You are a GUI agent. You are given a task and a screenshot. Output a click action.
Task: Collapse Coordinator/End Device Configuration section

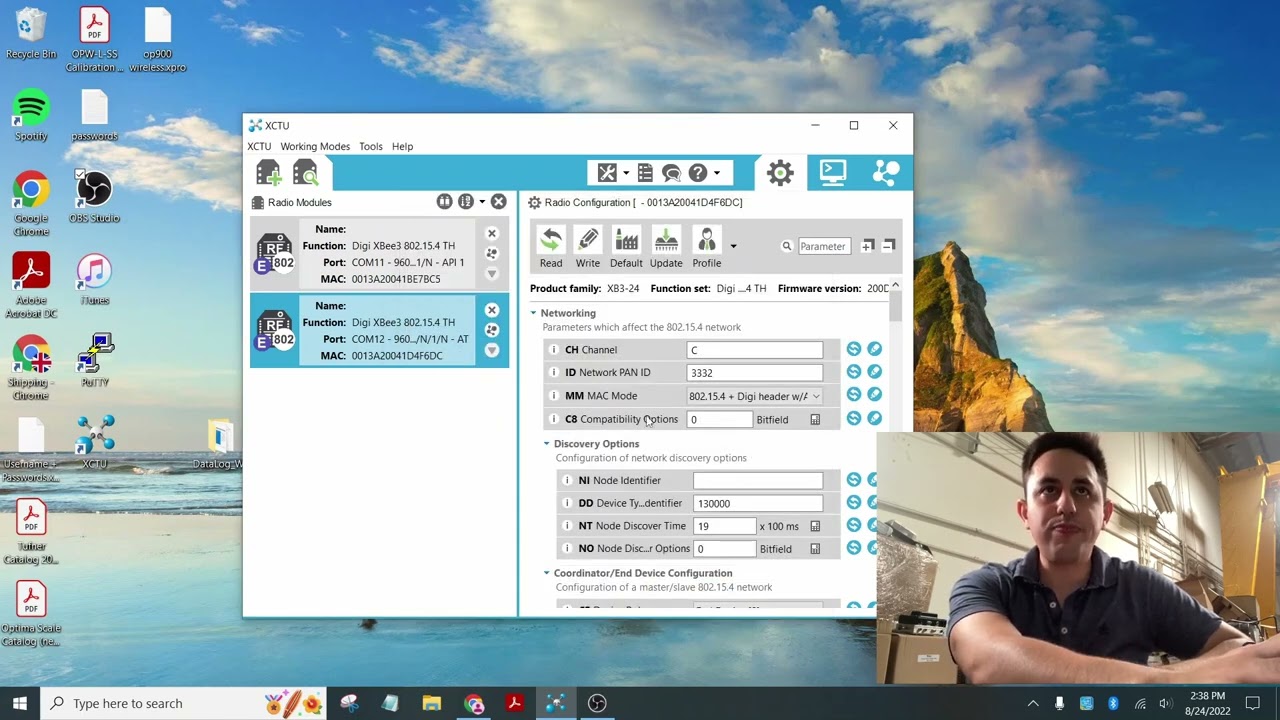pyautogui.click(x=547, y=573)
